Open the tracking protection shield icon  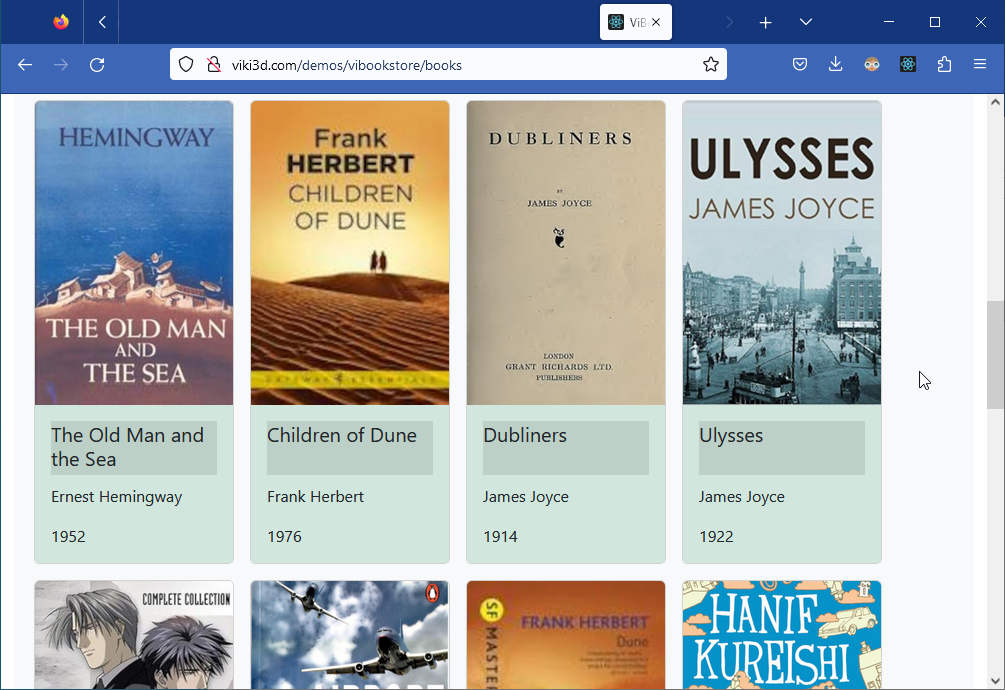tap(186, 65)
